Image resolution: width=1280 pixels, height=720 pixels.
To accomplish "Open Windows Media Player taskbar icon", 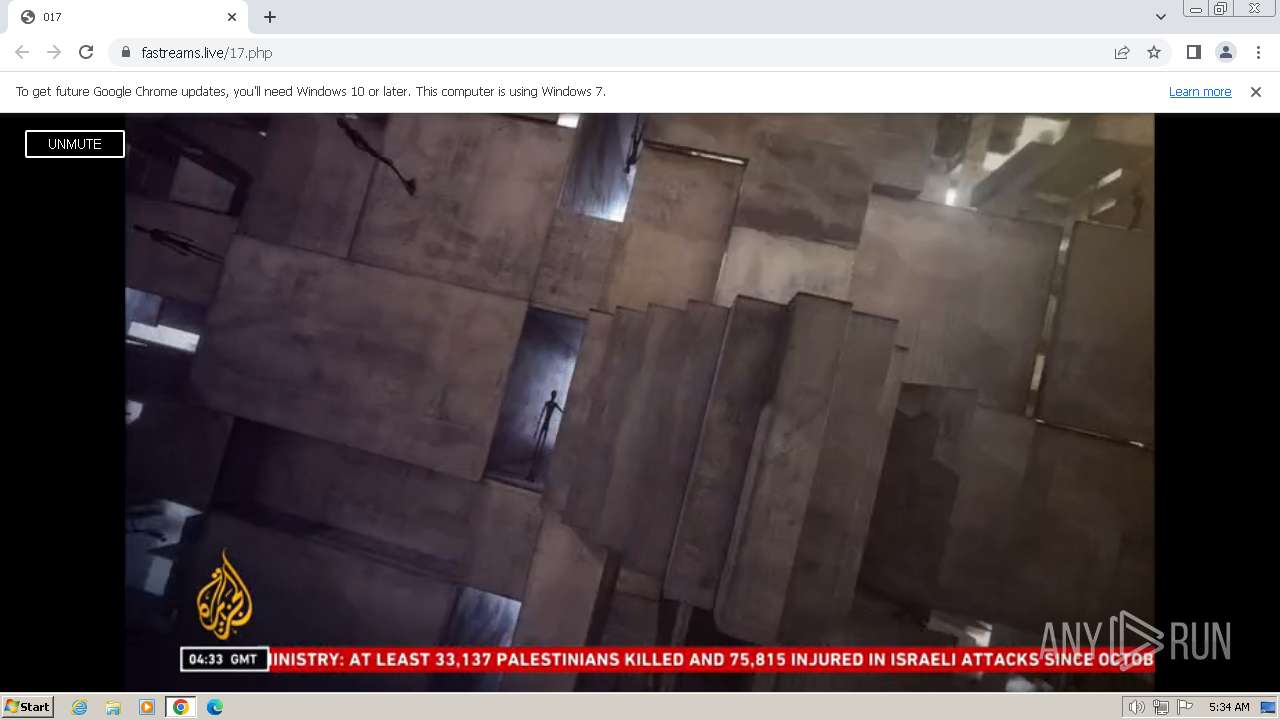I will 147,707.
